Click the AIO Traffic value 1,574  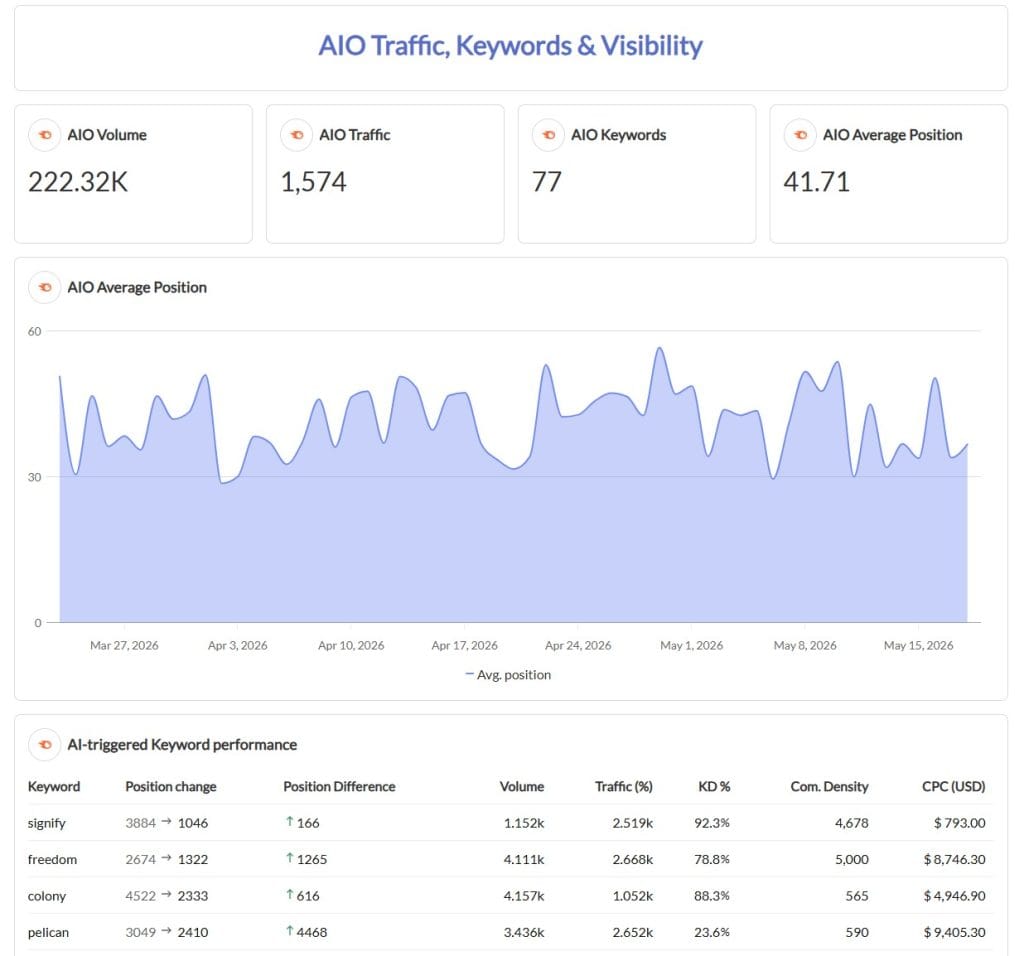313,182
